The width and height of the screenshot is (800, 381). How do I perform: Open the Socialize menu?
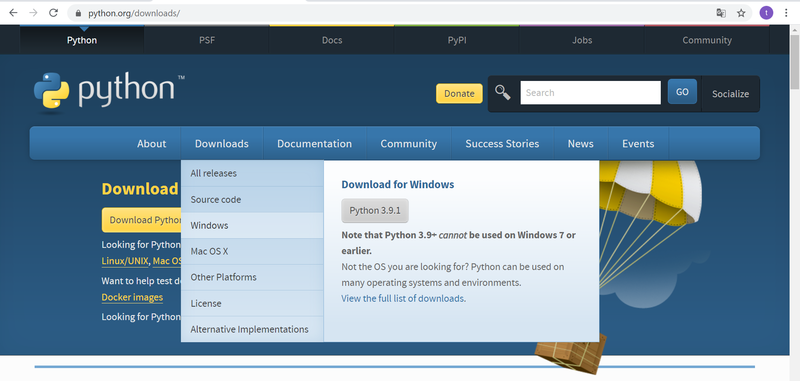pyautogui.click(x=731, y=94)
